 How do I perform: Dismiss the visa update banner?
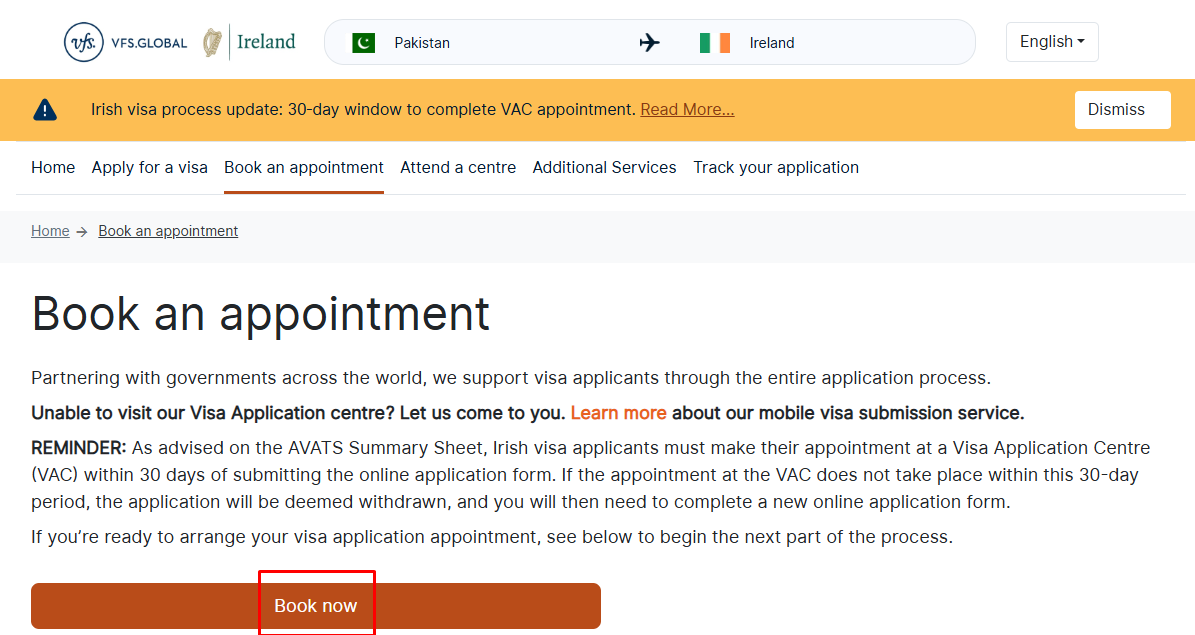pos(1123,110)
